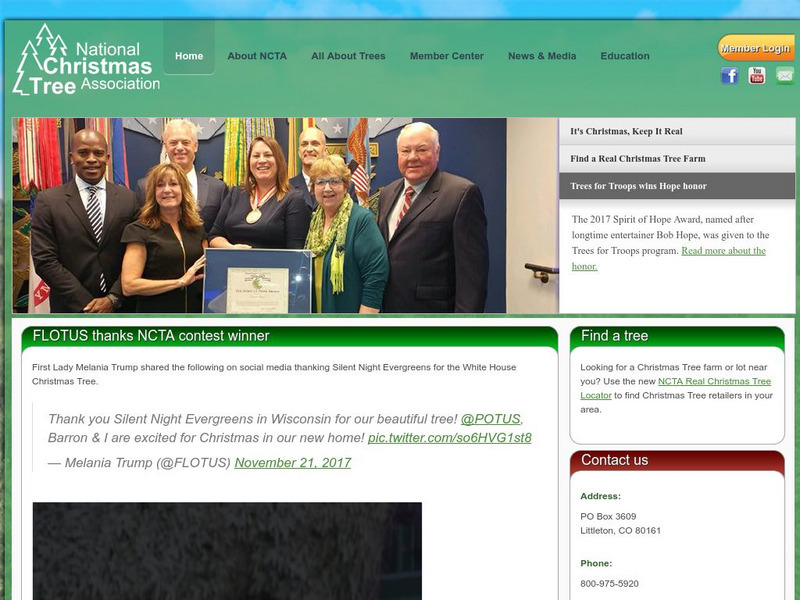
Task: Open the pic.twitter.com/so6HVG1st8 link
Action: (449, 438)
